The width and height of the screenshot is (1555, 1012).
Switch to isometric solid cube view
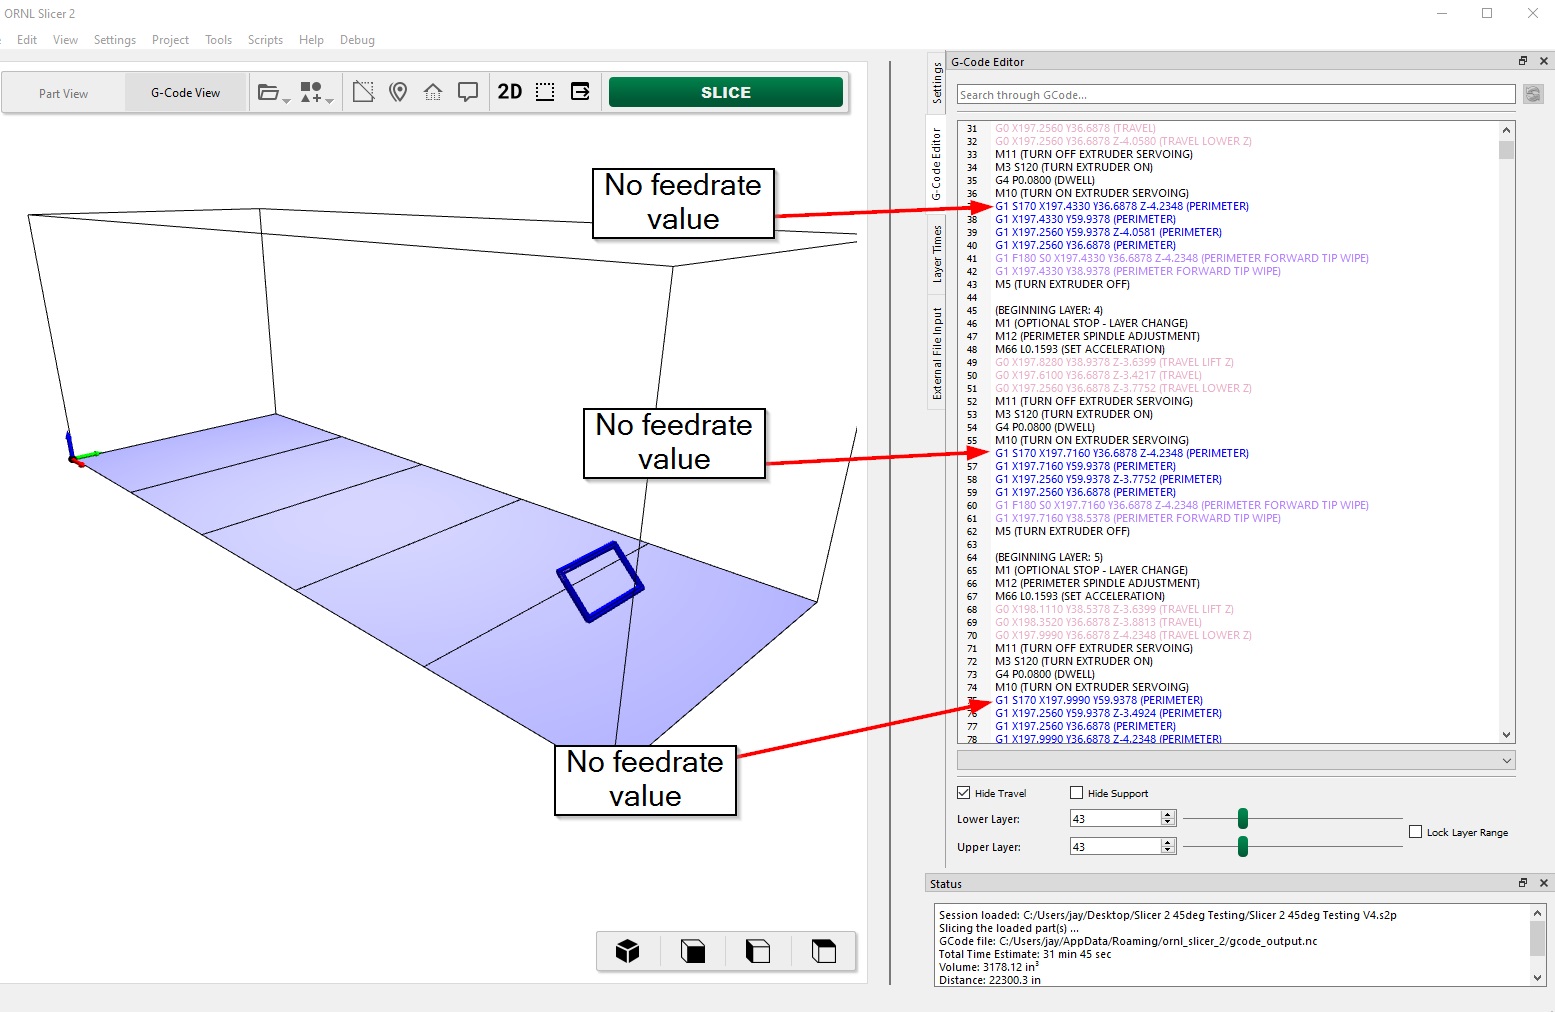(627, 951)
